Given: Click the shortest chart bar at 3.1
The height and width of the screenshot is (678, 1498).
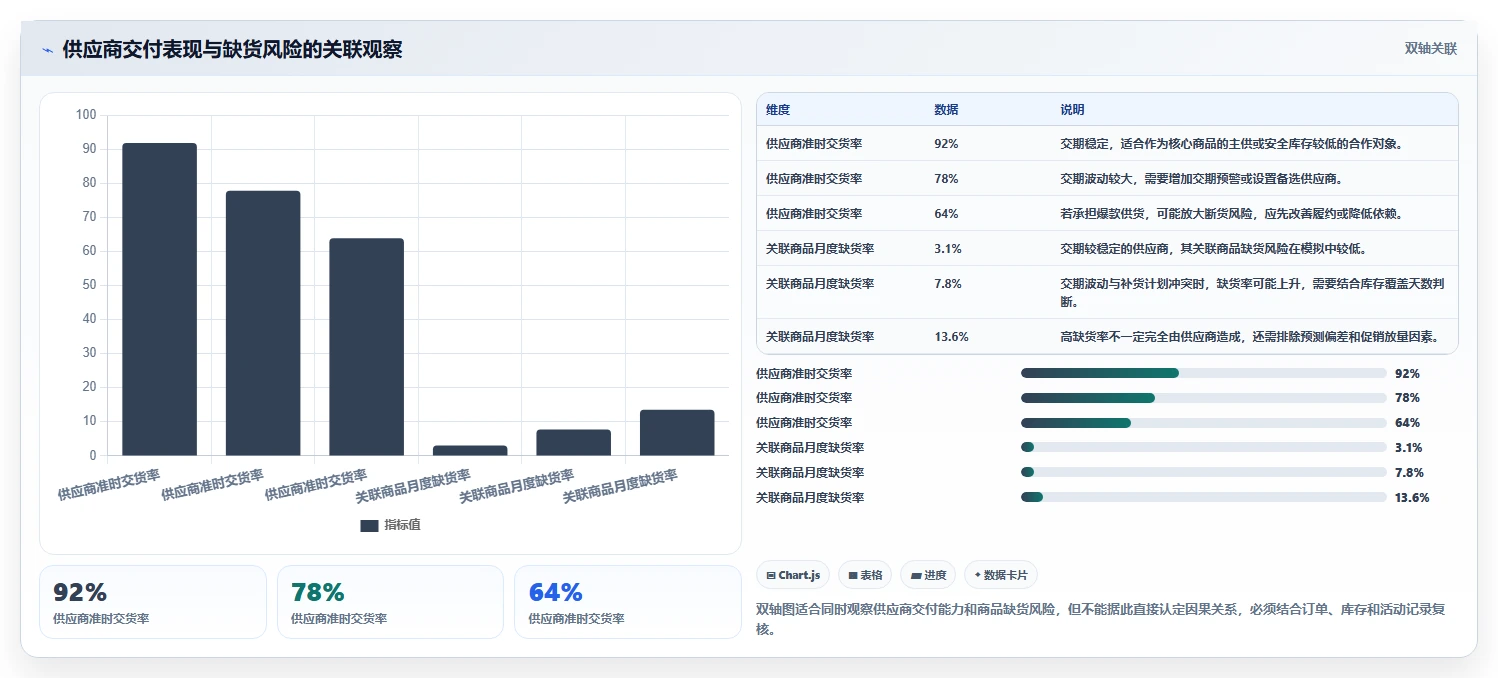Looking at the screenshot, I should [x=470, y=450].
